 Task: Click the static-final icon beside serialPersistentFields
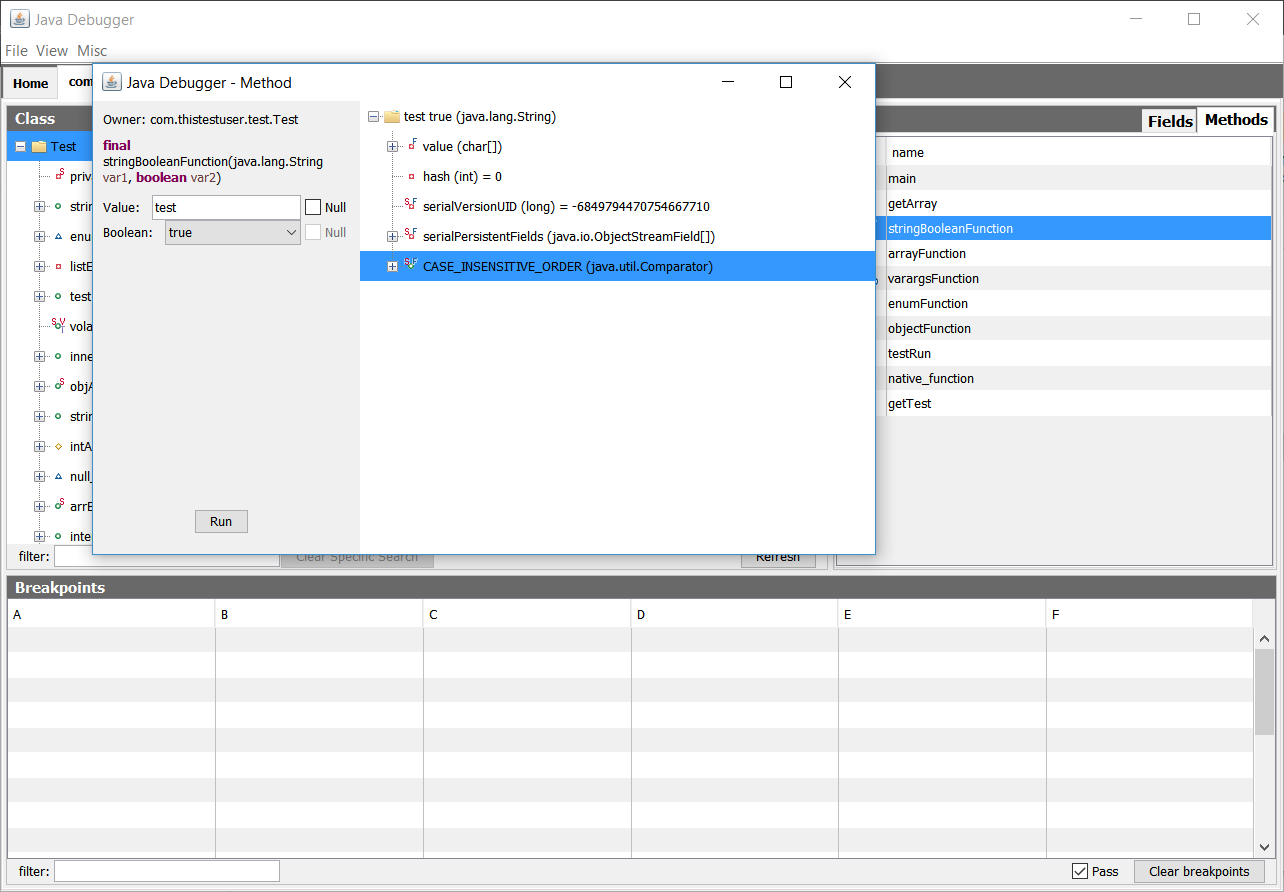[411, 235]
